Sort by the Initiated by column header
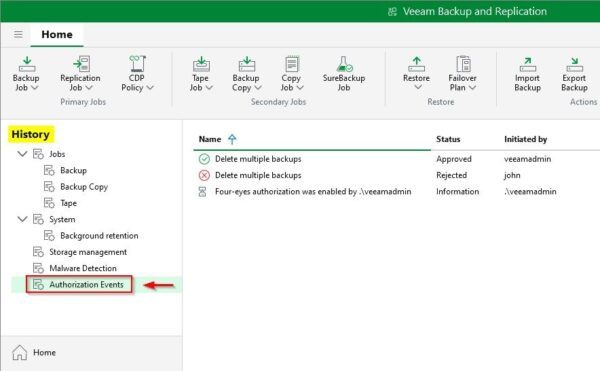This screenshot has height=371, width=600. [525, 139]
